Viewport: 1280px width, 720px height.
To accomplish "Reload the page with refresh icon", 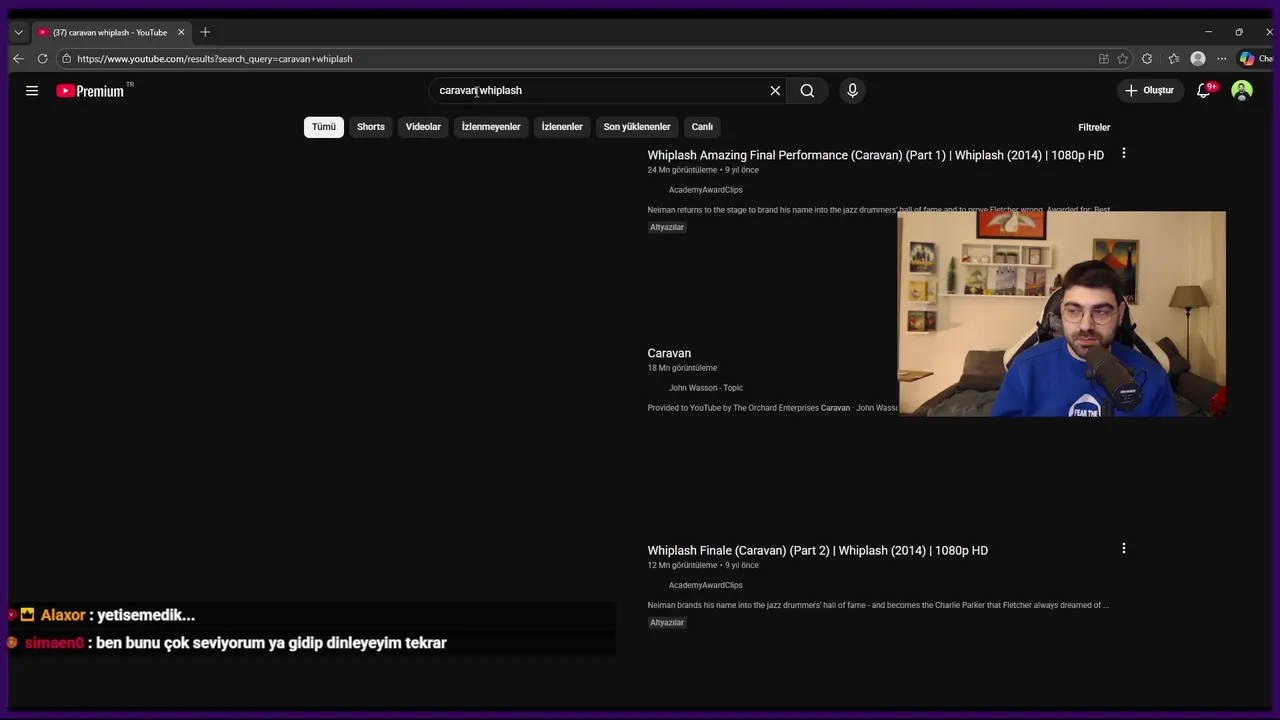I will tap(42, 59).
